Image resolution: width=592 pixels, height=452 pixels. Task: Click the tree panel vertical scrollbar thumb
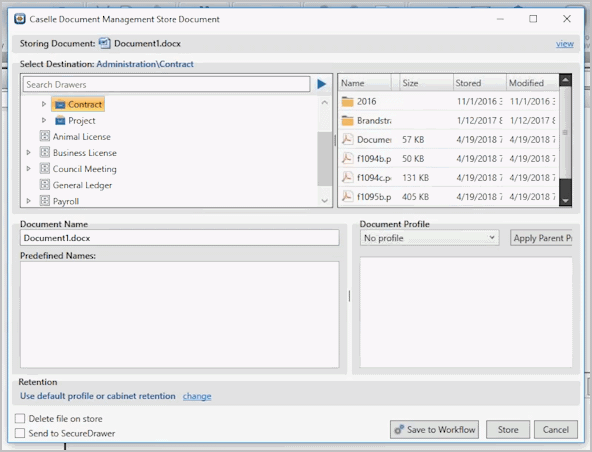pyautogui.click(x=325, y=159)
